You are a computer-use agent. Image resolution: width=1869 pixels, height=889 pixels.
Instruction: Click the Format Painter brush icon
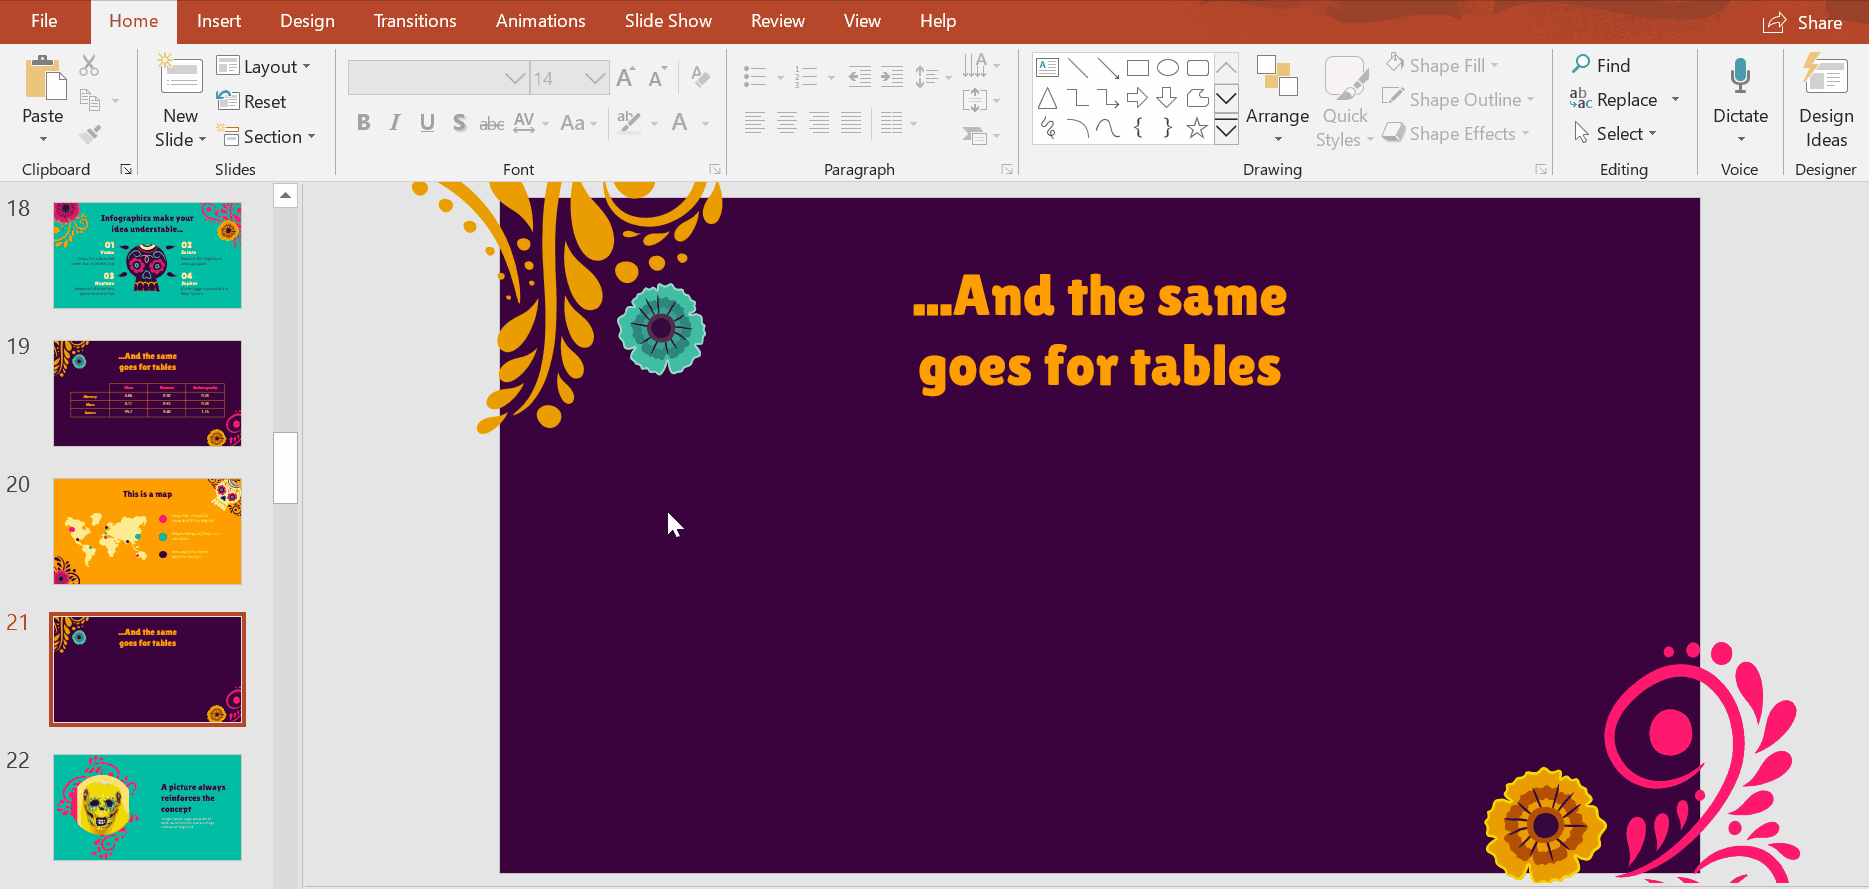[x=90, y=134]
